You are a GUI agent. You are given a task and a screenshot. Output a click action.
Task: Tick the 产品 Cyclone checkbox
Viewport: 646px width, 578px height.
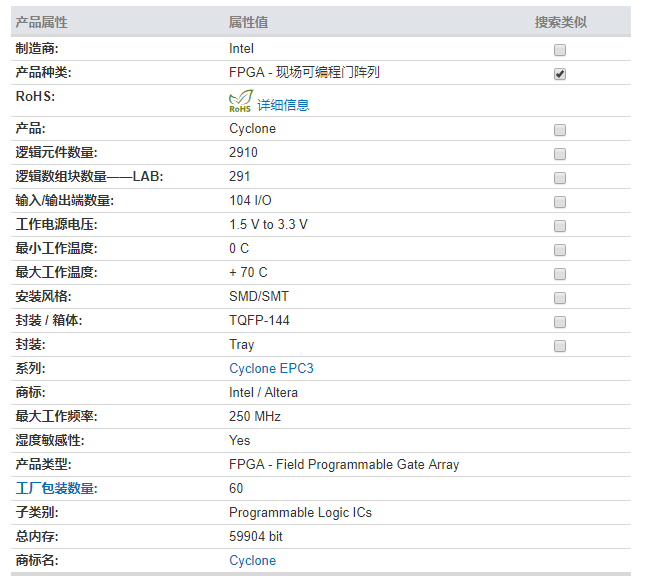(x=560, y=130)
